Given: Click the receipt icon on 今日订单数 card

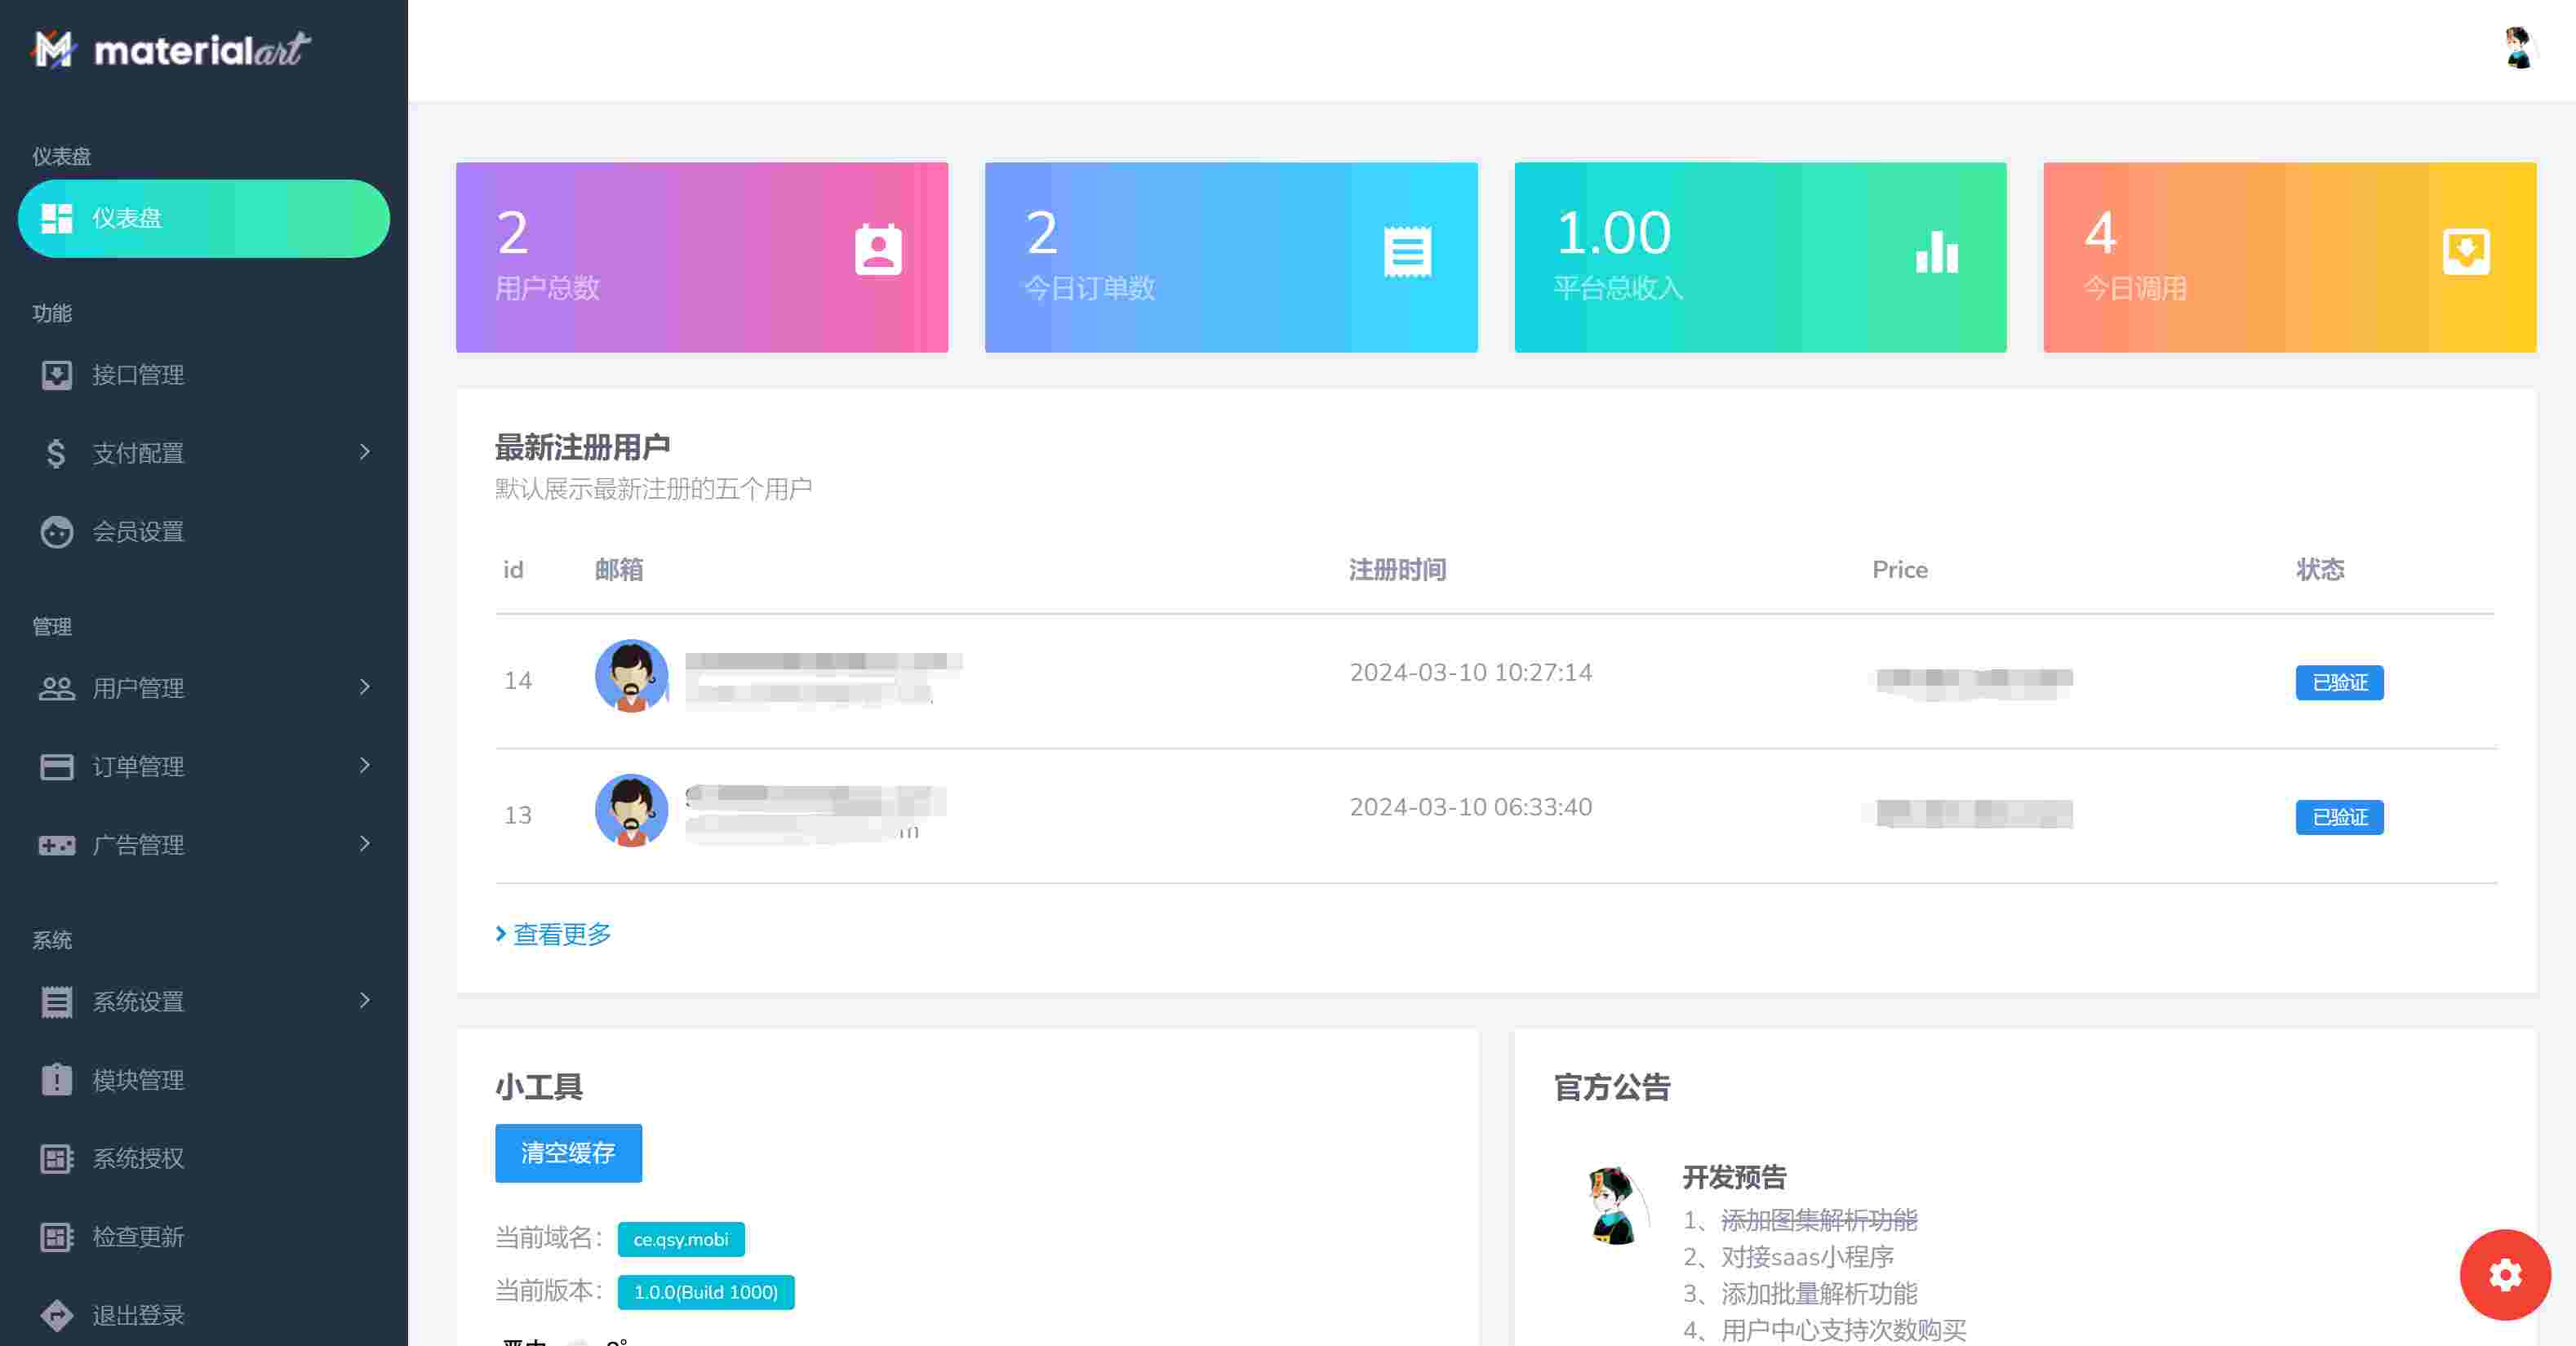Looking at the screenshot, I should 1407,251.
